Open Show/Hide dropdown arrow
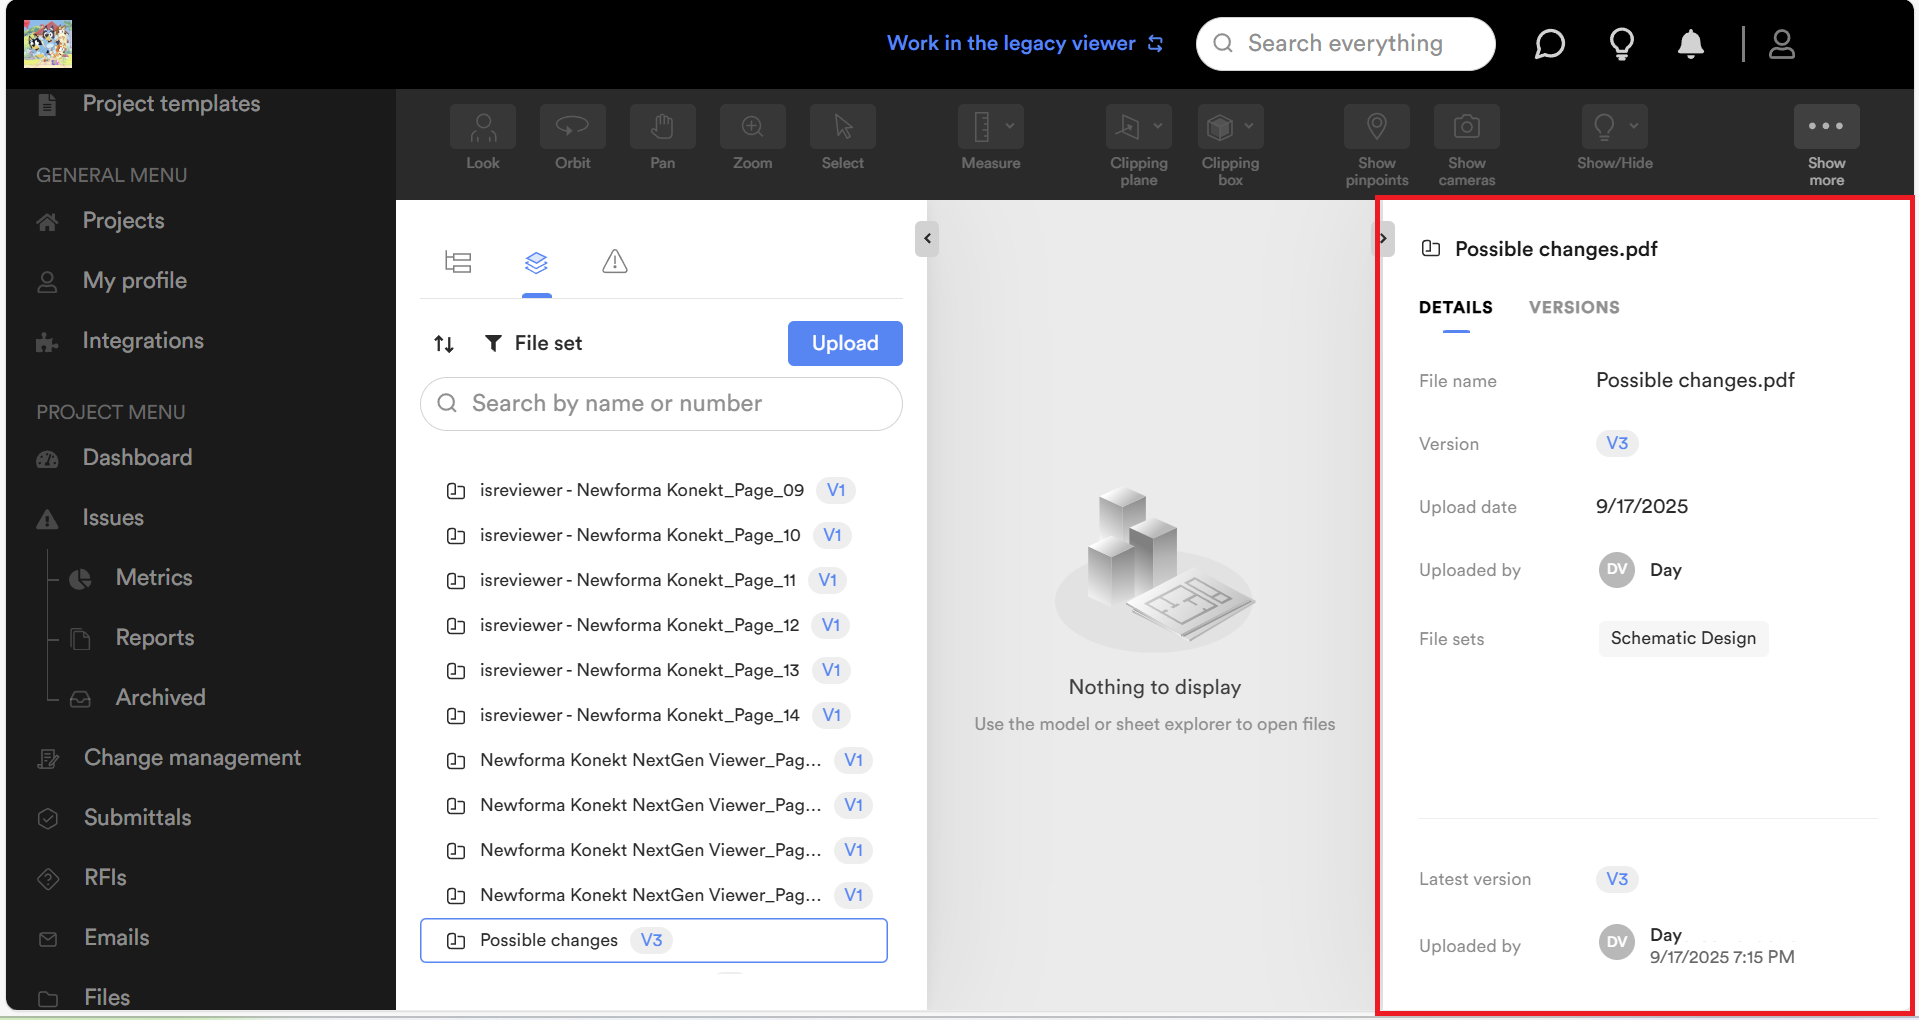Image resolution: width=1919 pixels, height=1020 pixels. click(1634, 126)
